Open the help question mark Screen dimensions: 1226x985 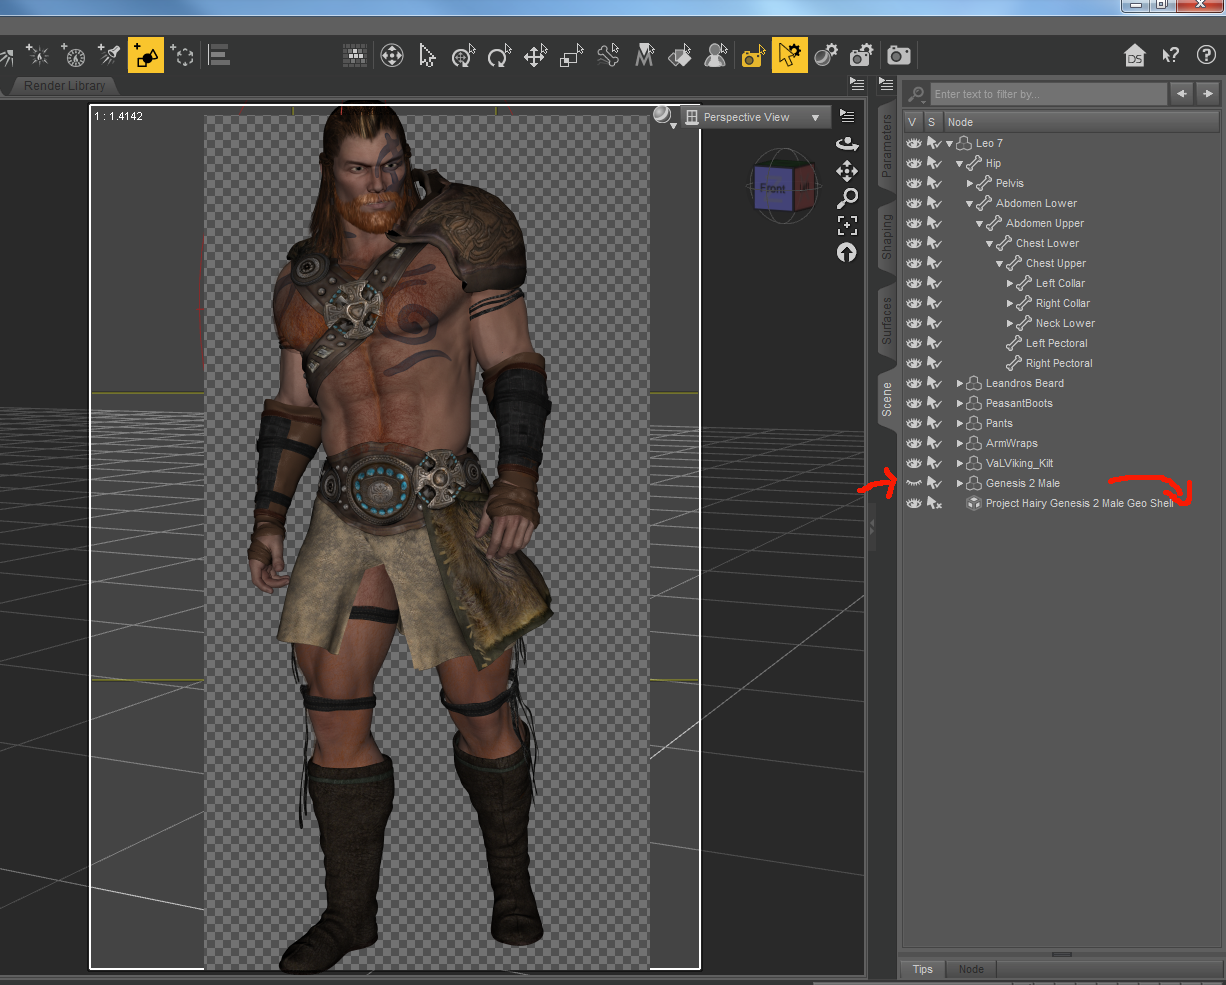(x=1206, y=55)
